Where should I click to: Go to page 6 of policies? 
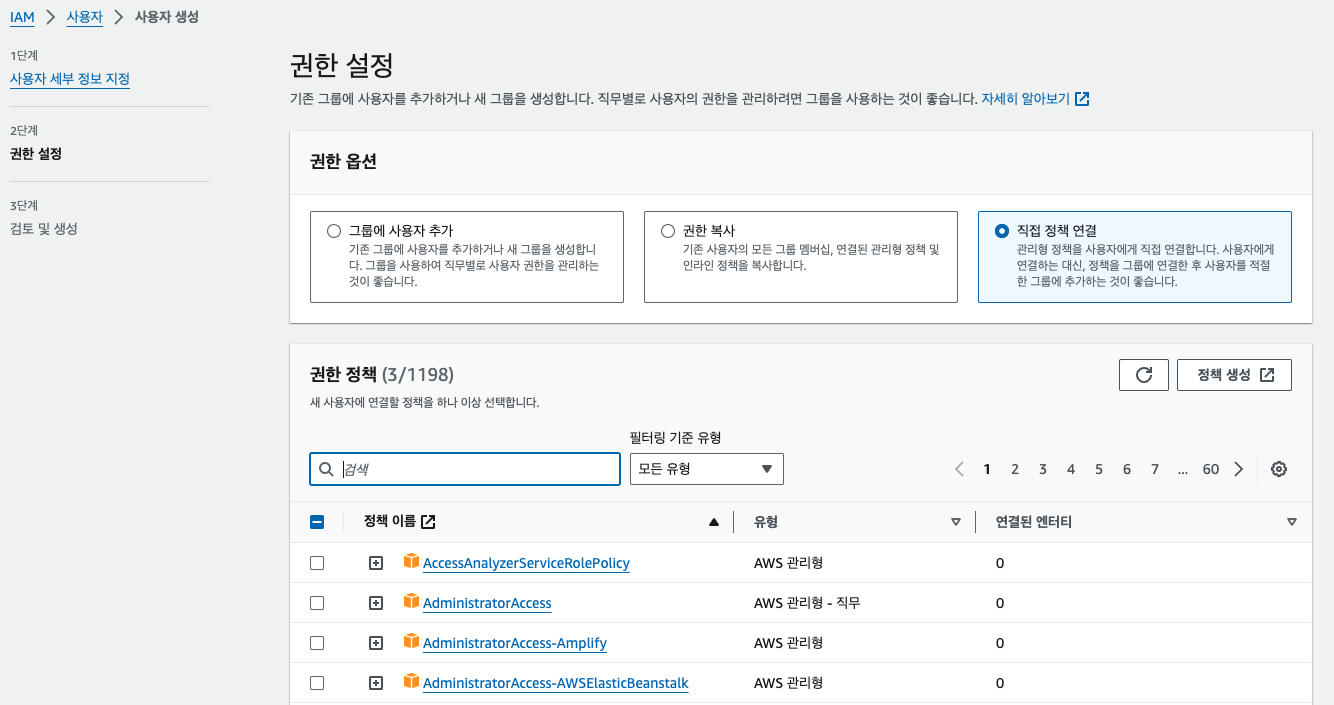[1127, 469]
